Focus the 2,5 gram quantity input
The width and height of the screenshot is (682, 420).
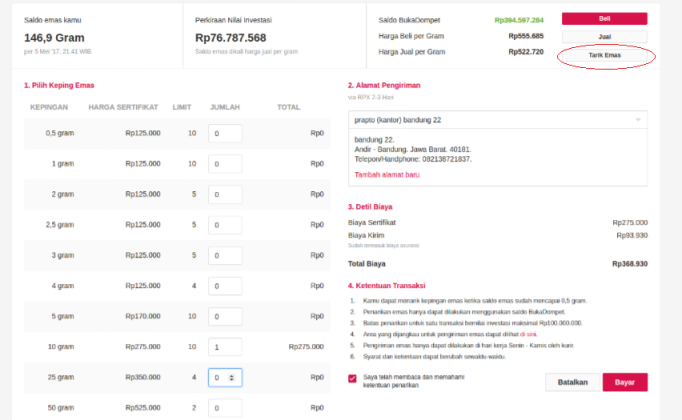pos(224,225)
